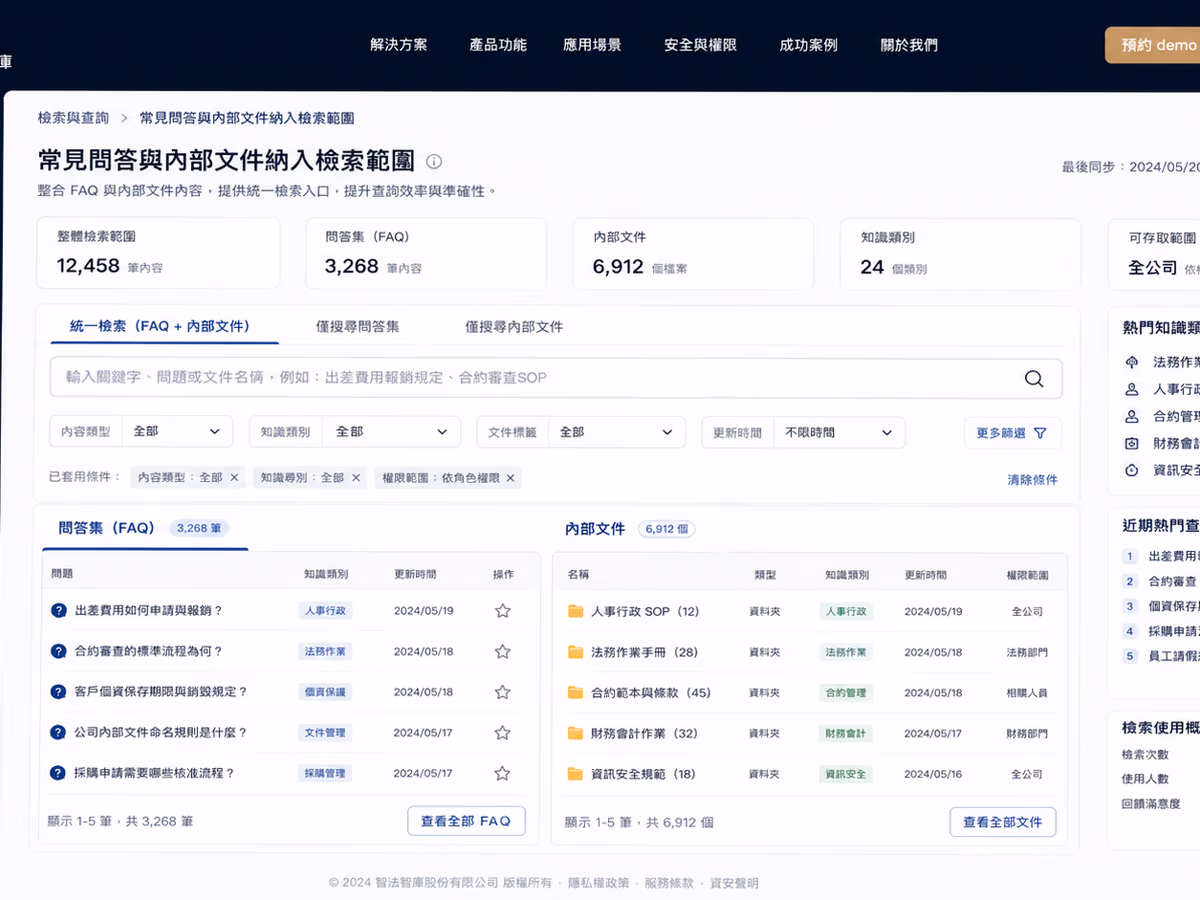1200x900 pixels.
Task: Click the filter funnel icon in 更多篩選
Action: pos(1040,433)
